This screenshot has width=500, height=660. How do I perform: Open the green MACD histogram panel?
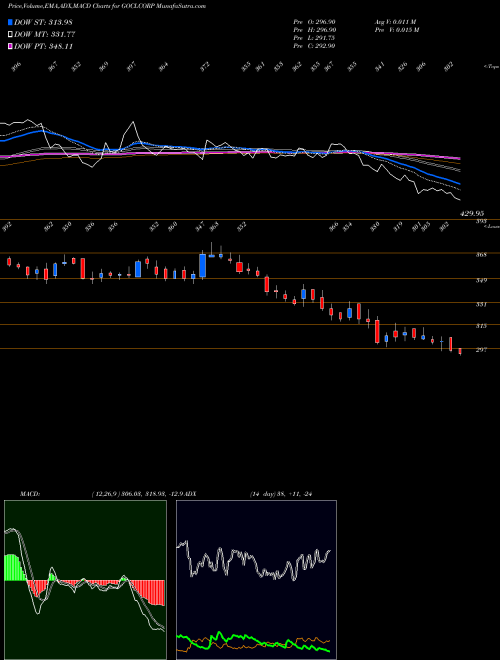pyautogui.click(x=85, y=579)
